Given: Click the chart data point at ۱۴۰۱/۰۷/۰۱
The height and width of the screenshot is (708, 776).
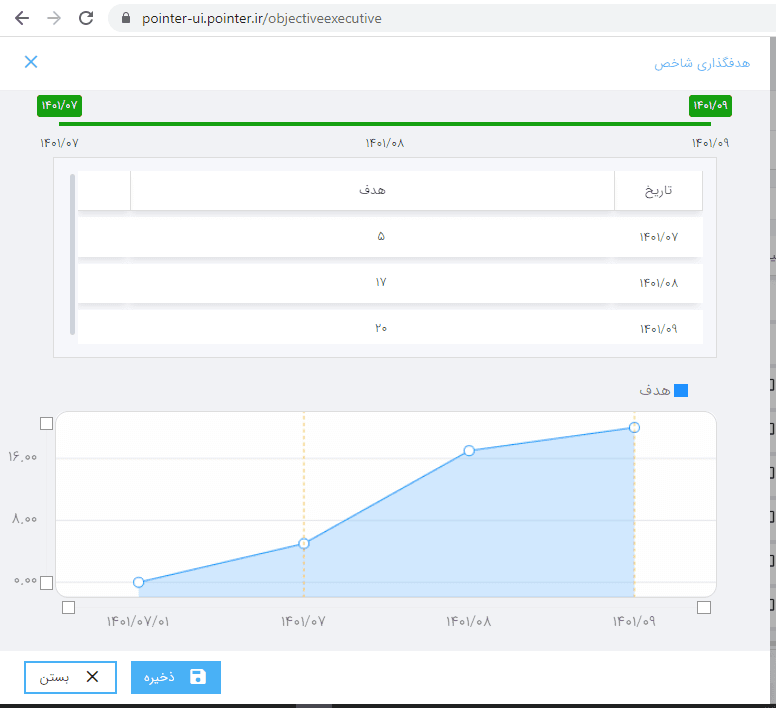Looking at the screenshot, I should pos(139,582).
